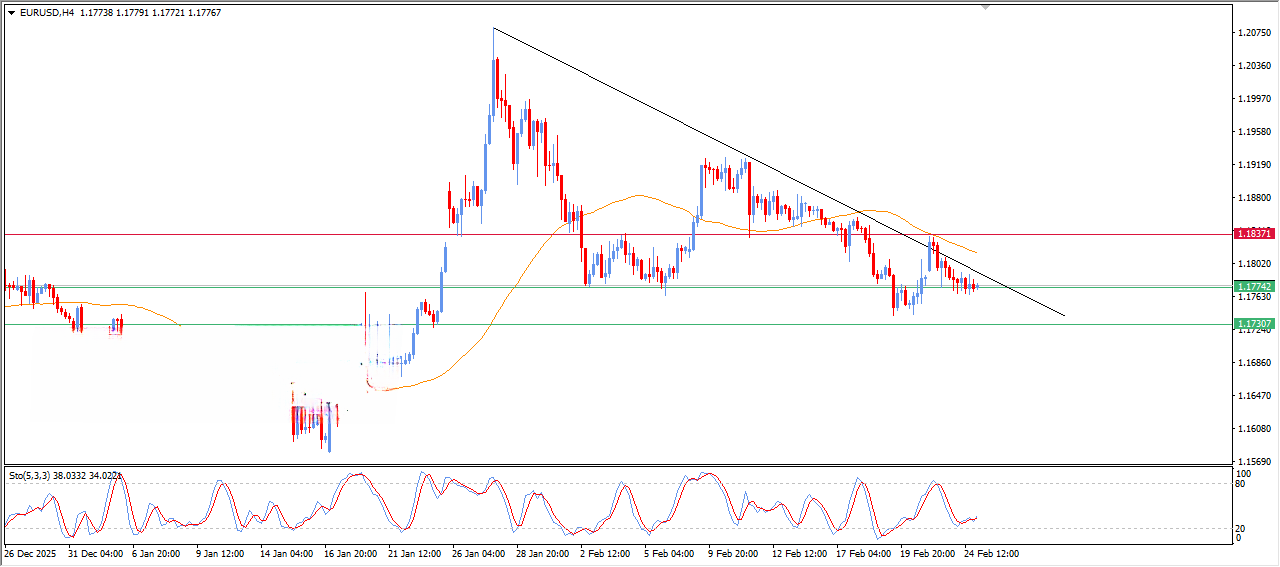Screen dimensions: 1280x567
Task: Click the Sto(5,3,3) indicator label
Action: pos(38,475)
